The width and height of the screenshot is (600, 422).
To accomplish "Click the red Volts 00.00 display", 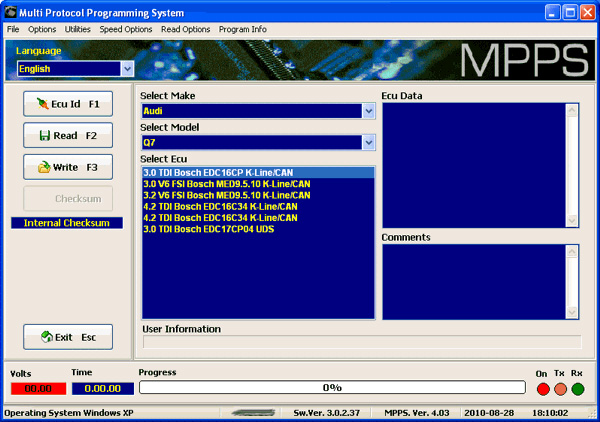I will [38, 389].
